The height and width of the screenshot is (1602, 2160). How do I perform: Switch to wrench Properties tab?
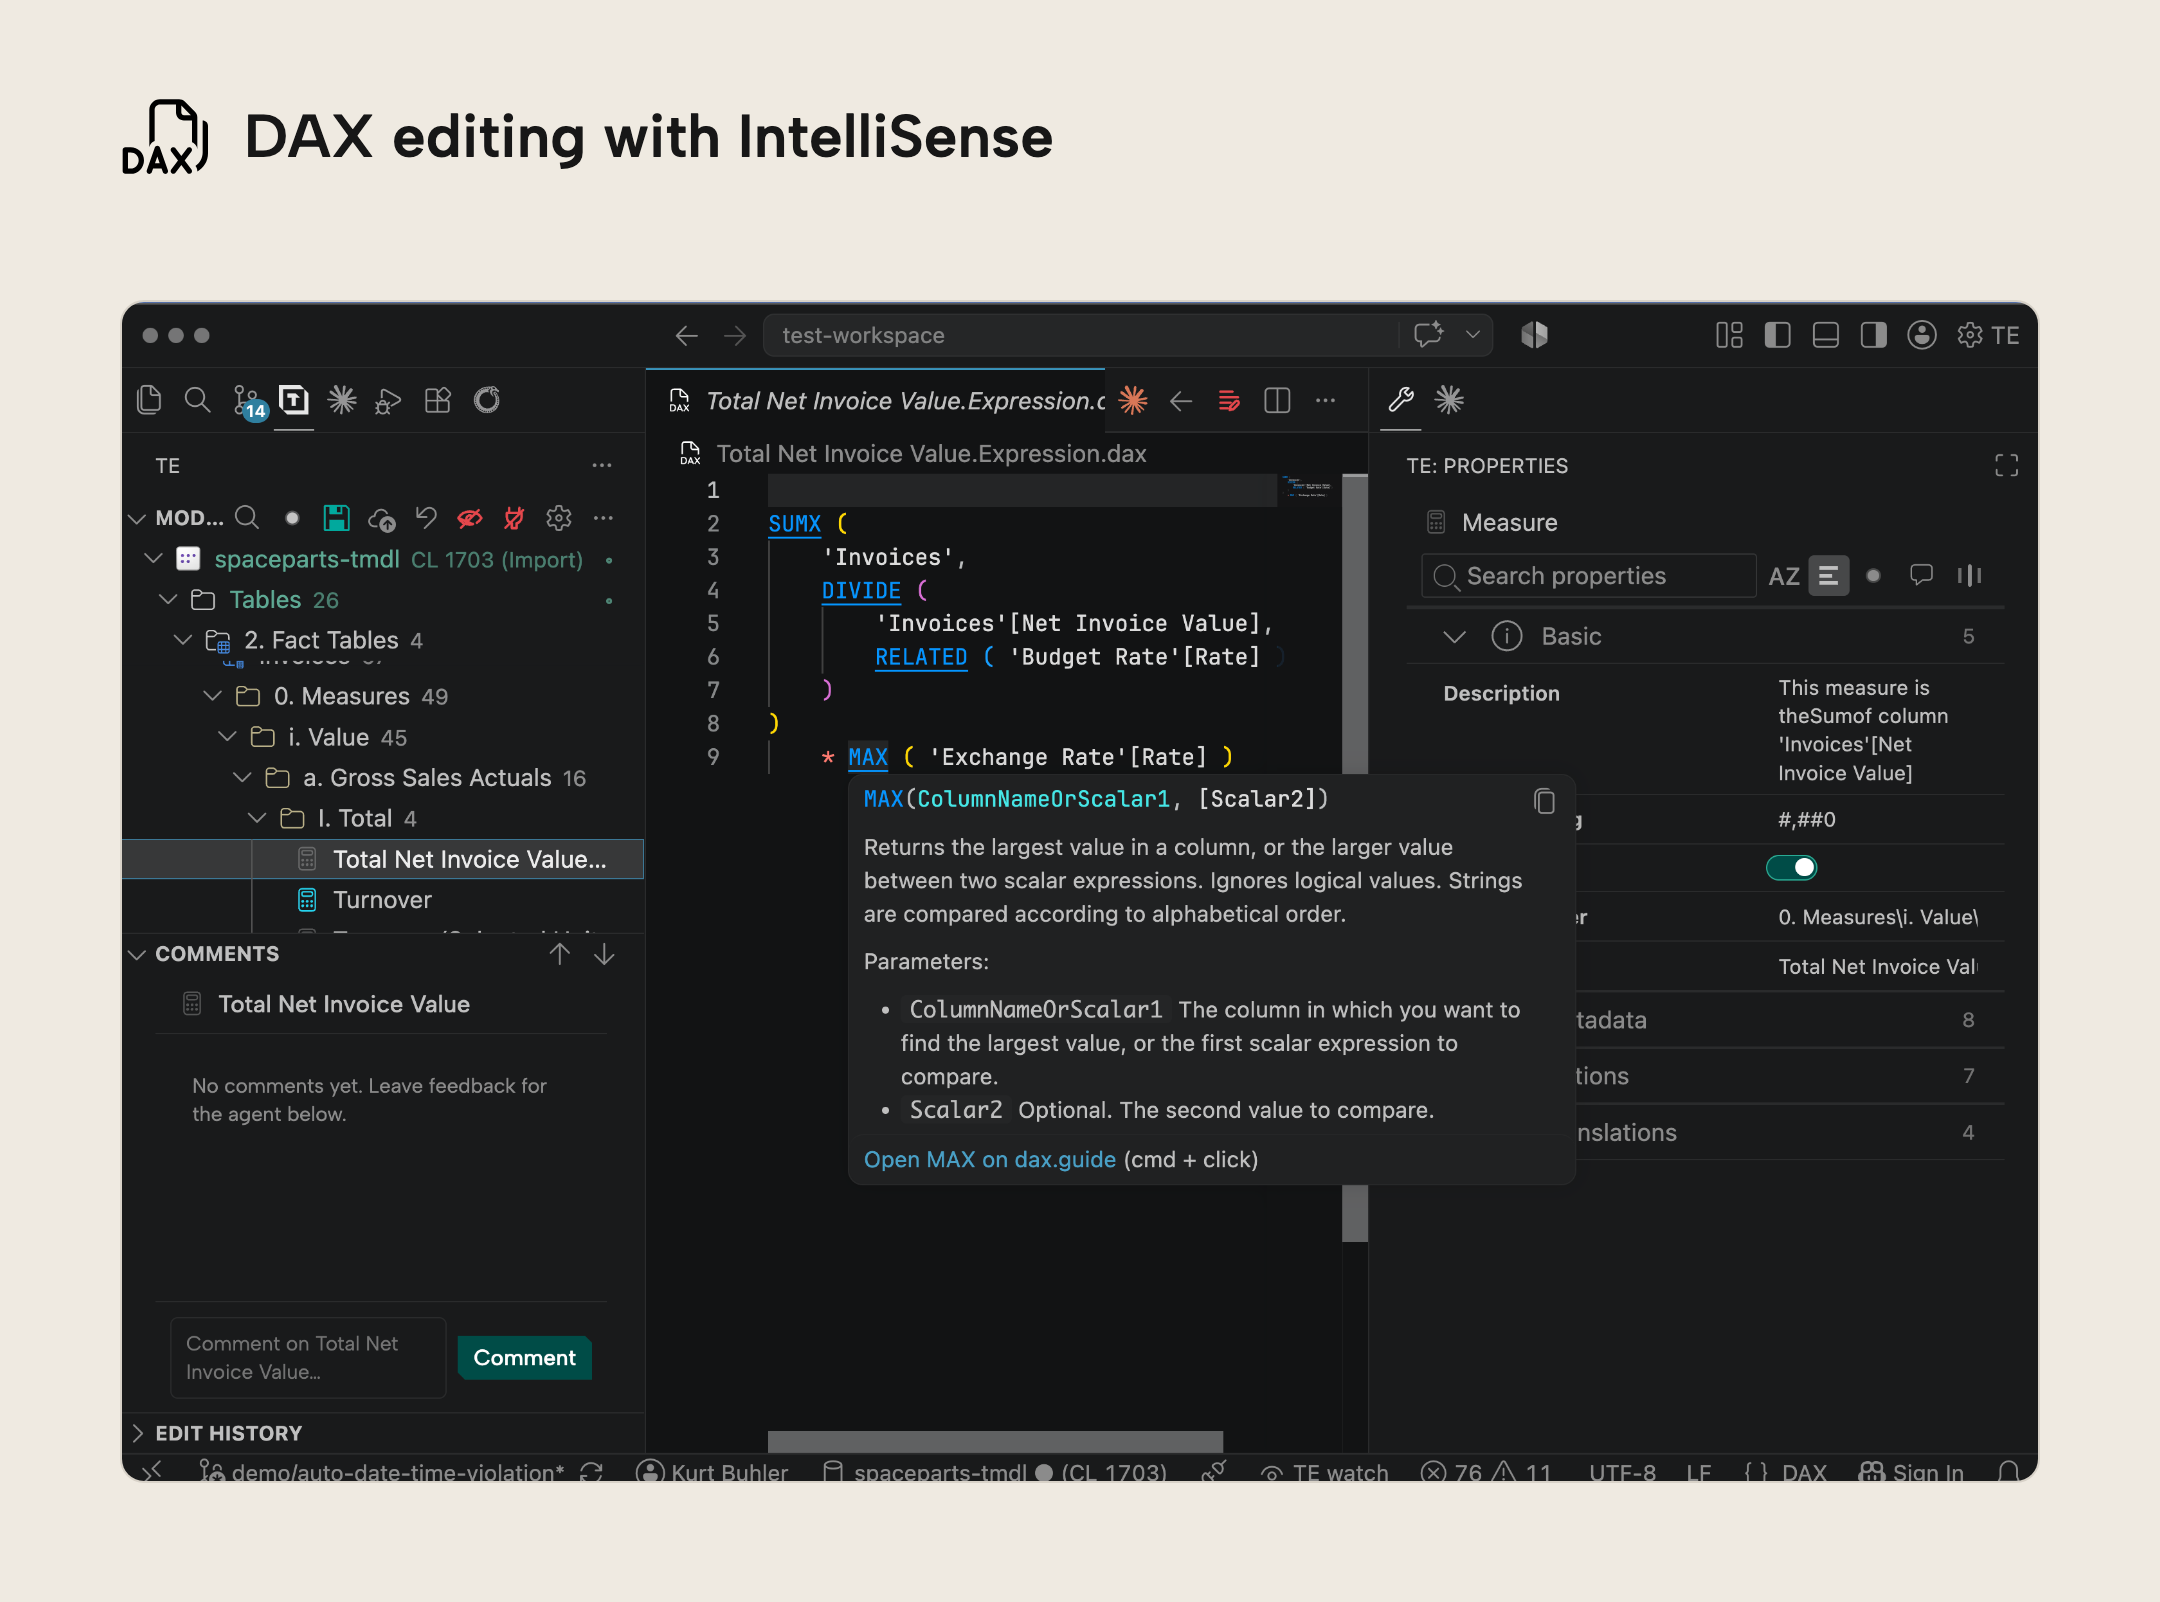click(x=1401, y=400)
